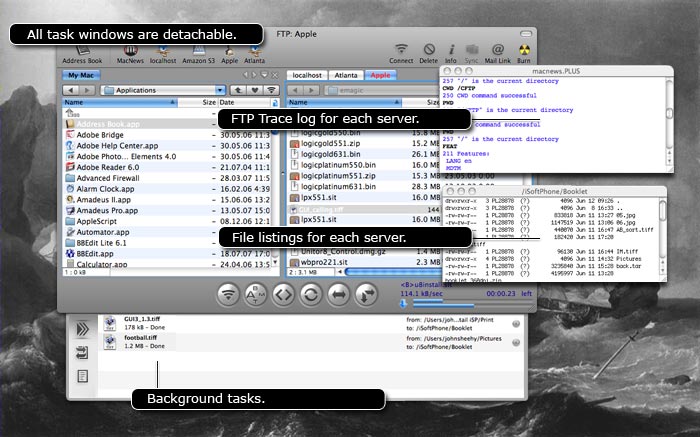
Task: Click the document log icon in background tasks sidebar
Action: coord(83,376)
